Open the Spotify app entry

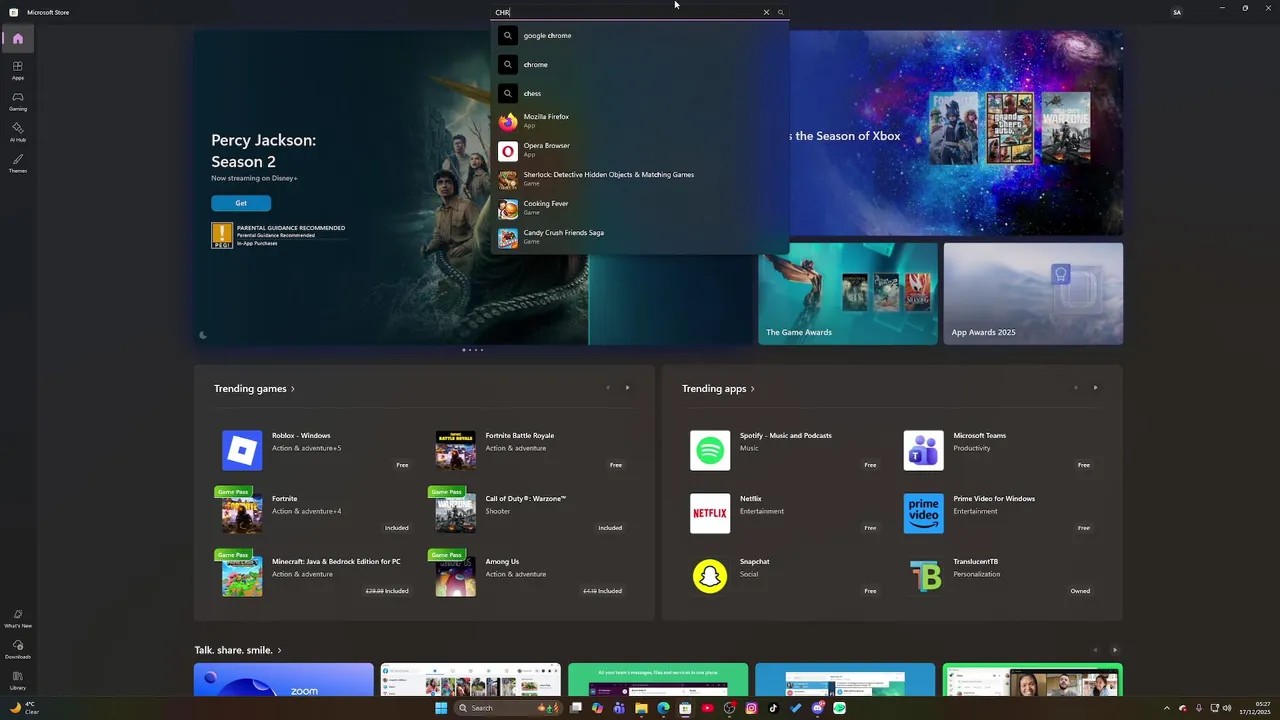click(784, 450)
